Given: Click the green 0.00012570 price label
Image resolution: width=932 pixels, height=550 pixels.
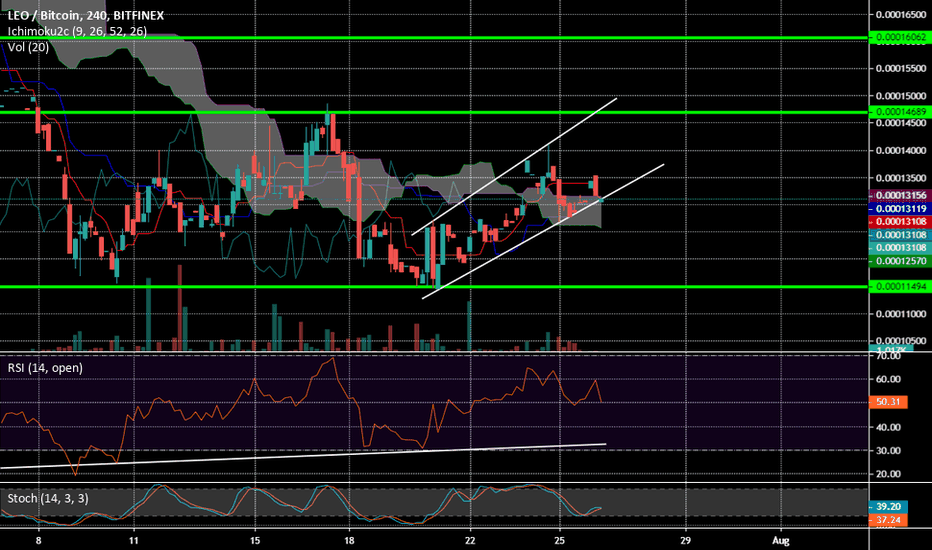Looking at the screenshot, I should 900,261.
